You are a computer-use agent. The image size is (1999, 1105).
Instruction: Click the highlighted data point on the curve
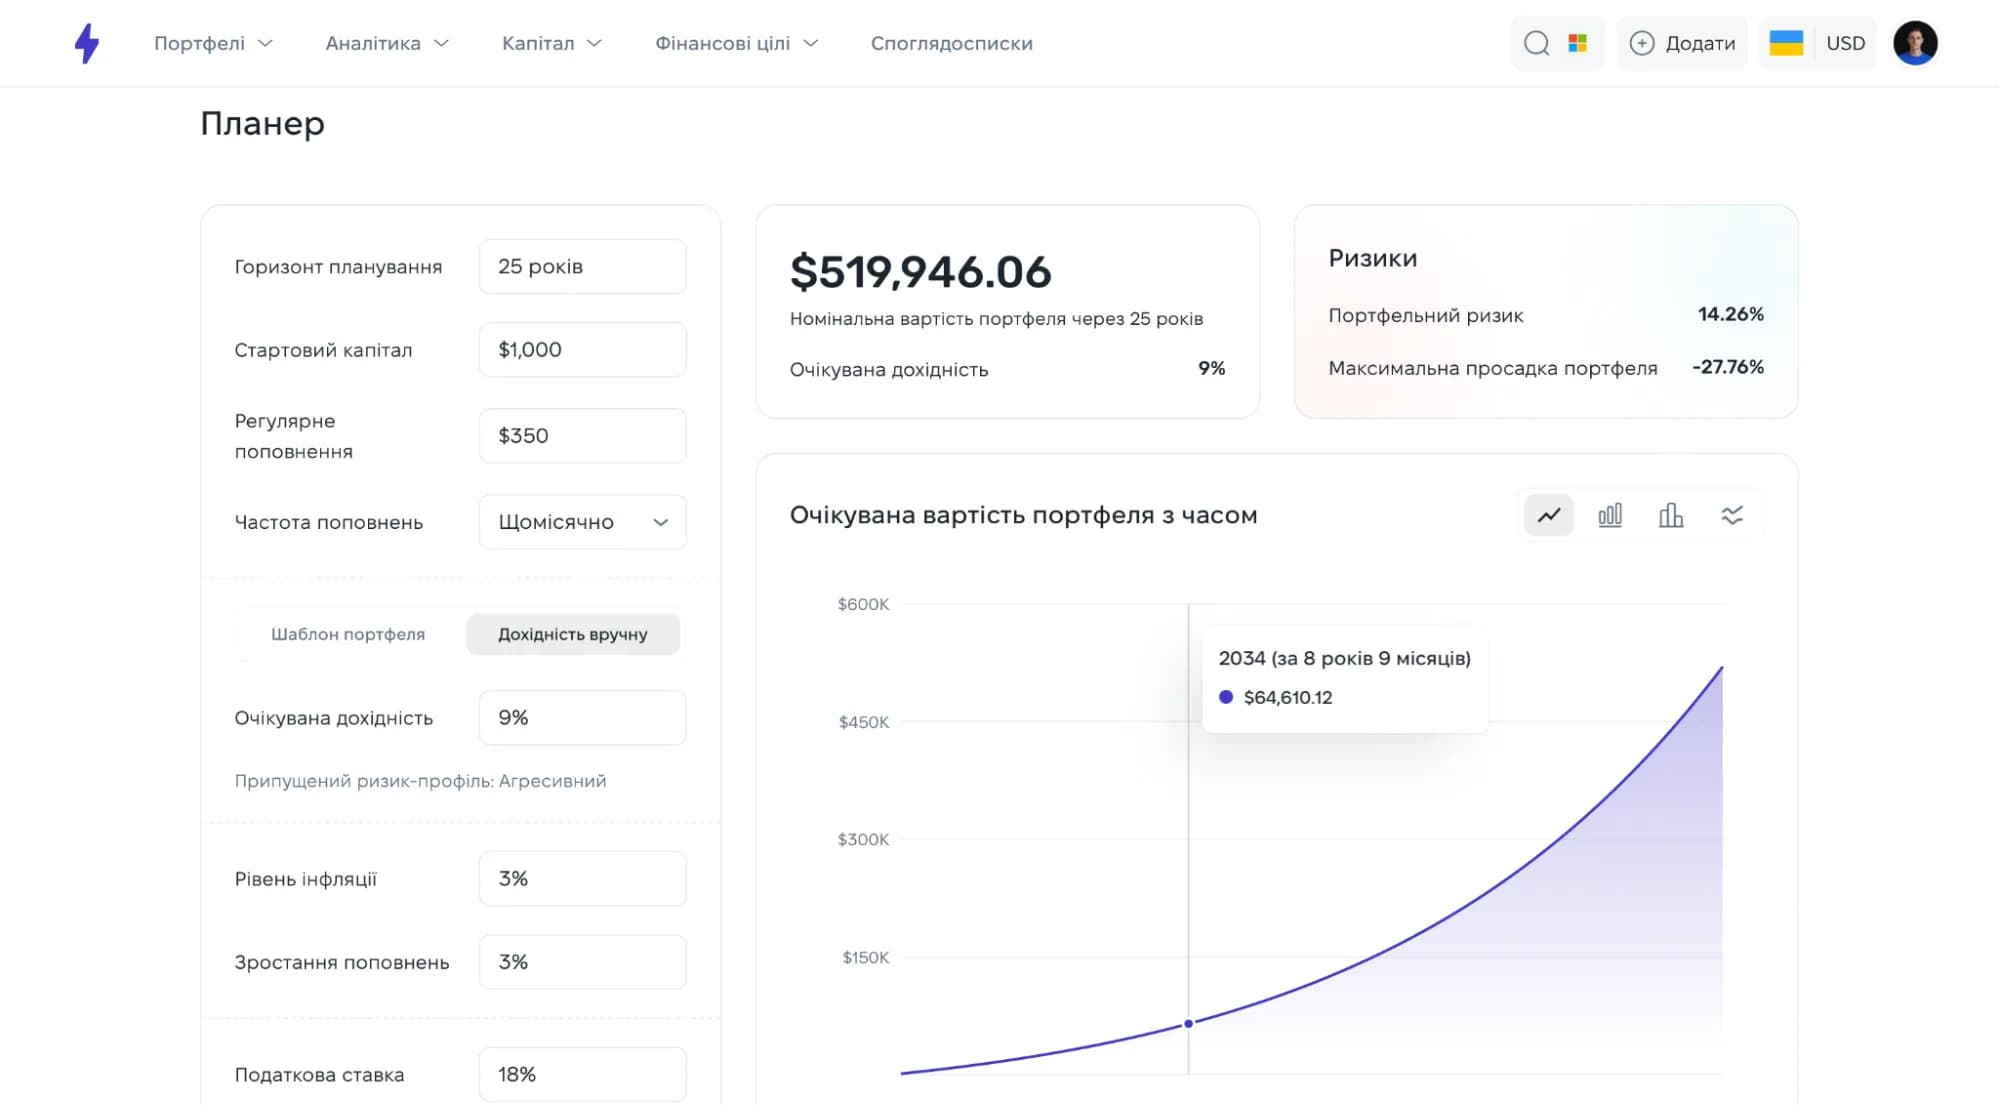[1188, 1023]
